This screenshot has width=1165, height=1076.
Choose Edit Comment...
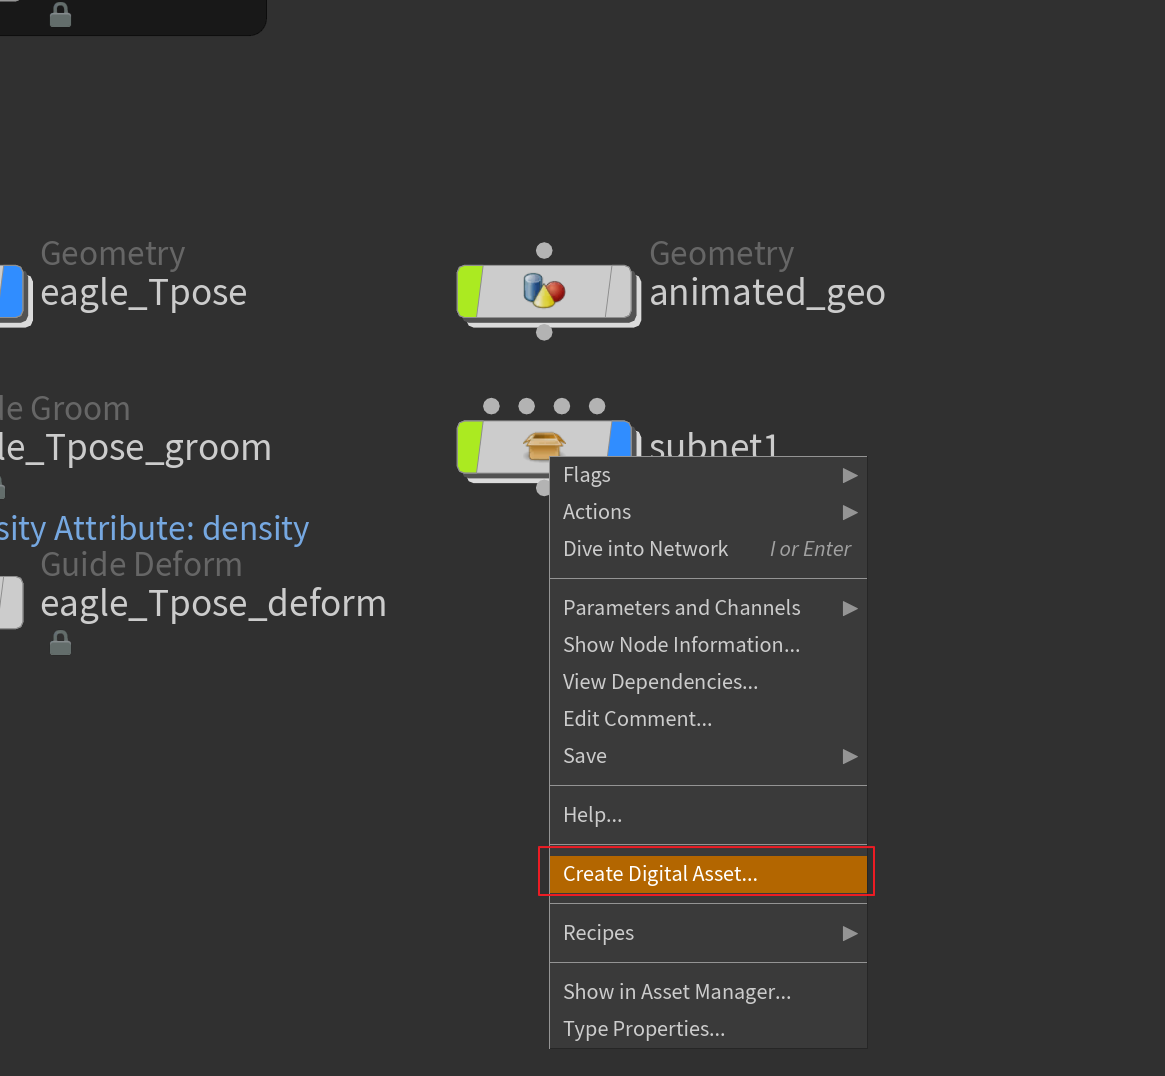pos(708,719)
